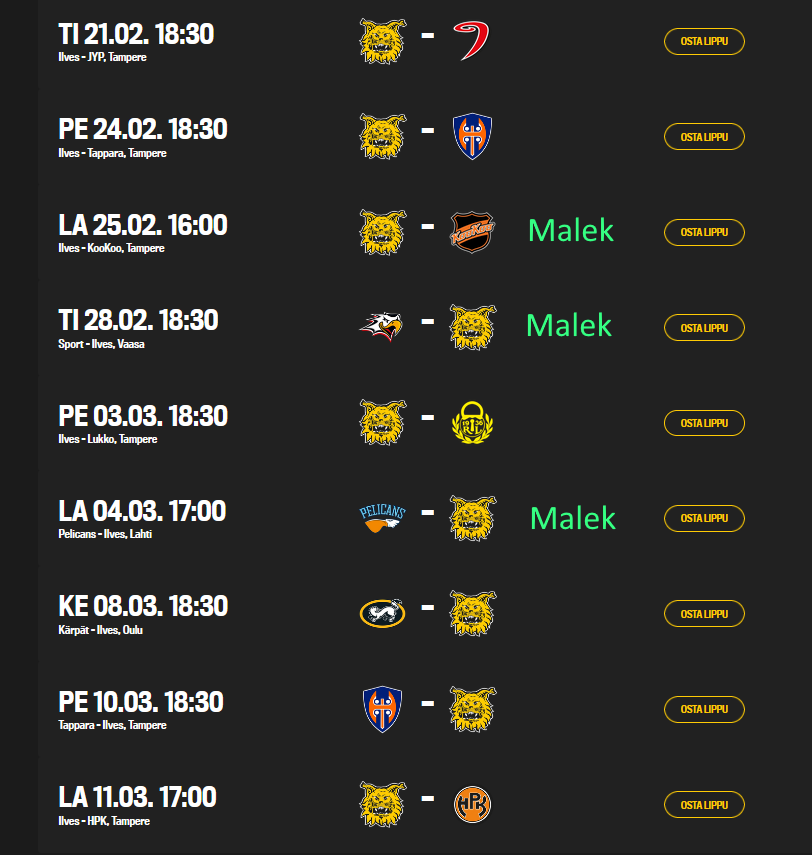812x855 pixels.
Task: Click OSTA LIPPU for Kärpät - Ilves
Action: (704, 614)
